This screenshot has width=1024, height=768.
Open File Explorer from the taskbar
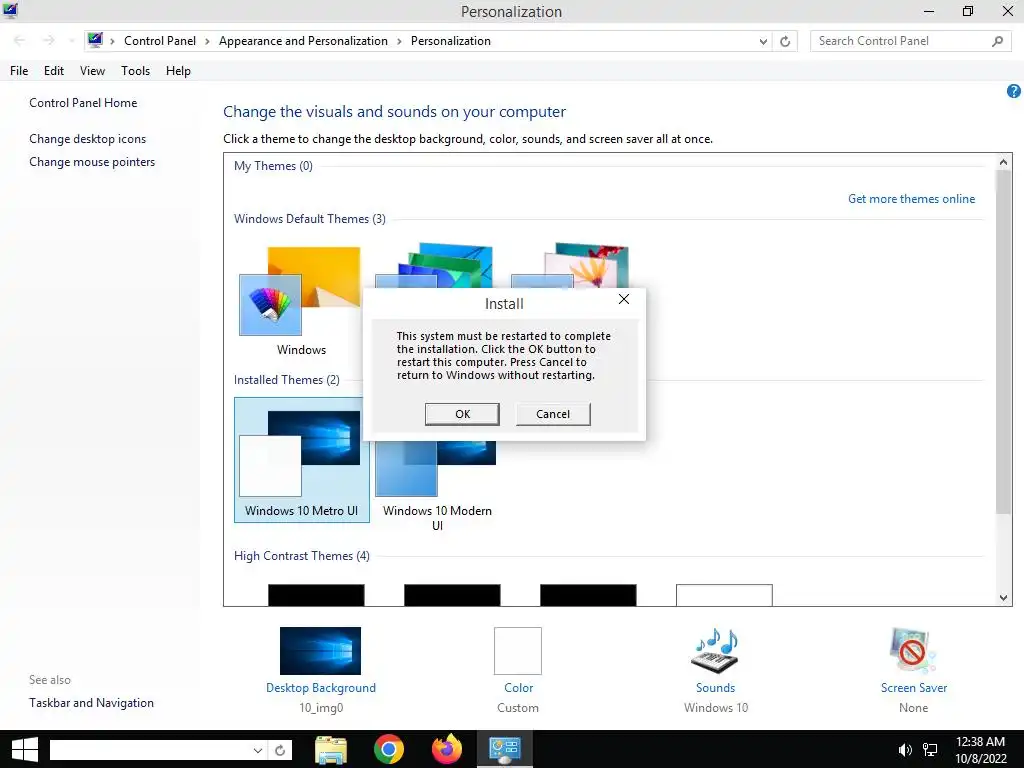coord(330,749)
